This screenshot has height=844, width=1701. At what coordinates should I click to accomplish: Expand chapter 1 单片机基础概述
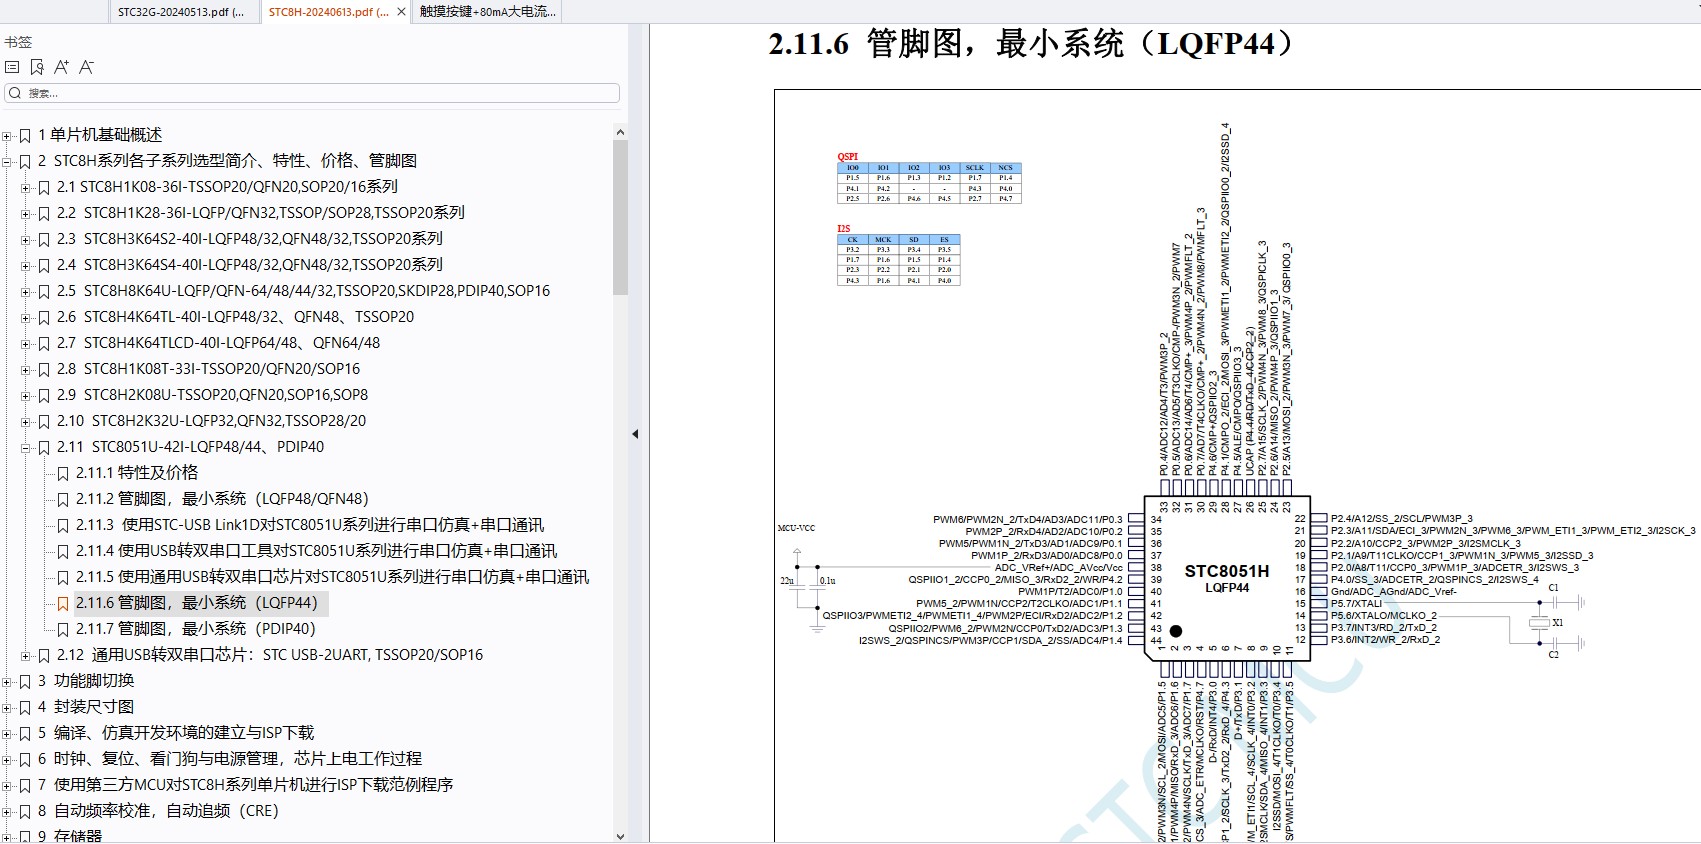coord(7,135)
